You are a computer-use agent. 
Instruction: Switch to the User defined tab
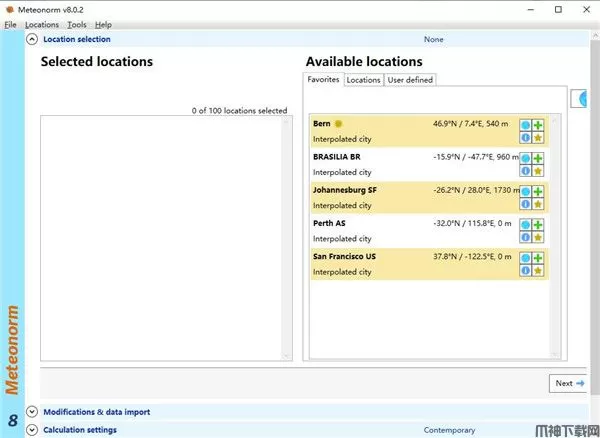tap(410, 80)
